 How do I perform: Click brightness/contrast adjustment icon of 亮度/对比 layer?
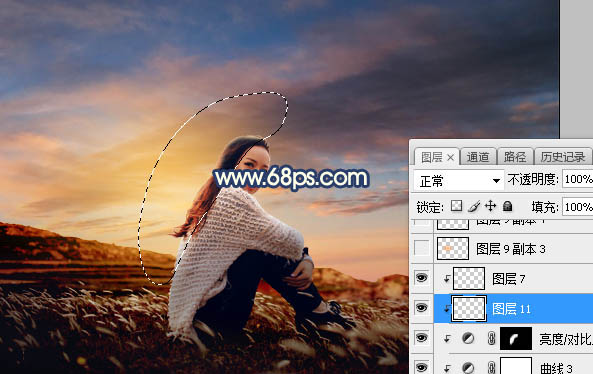[x=468, y=338]
